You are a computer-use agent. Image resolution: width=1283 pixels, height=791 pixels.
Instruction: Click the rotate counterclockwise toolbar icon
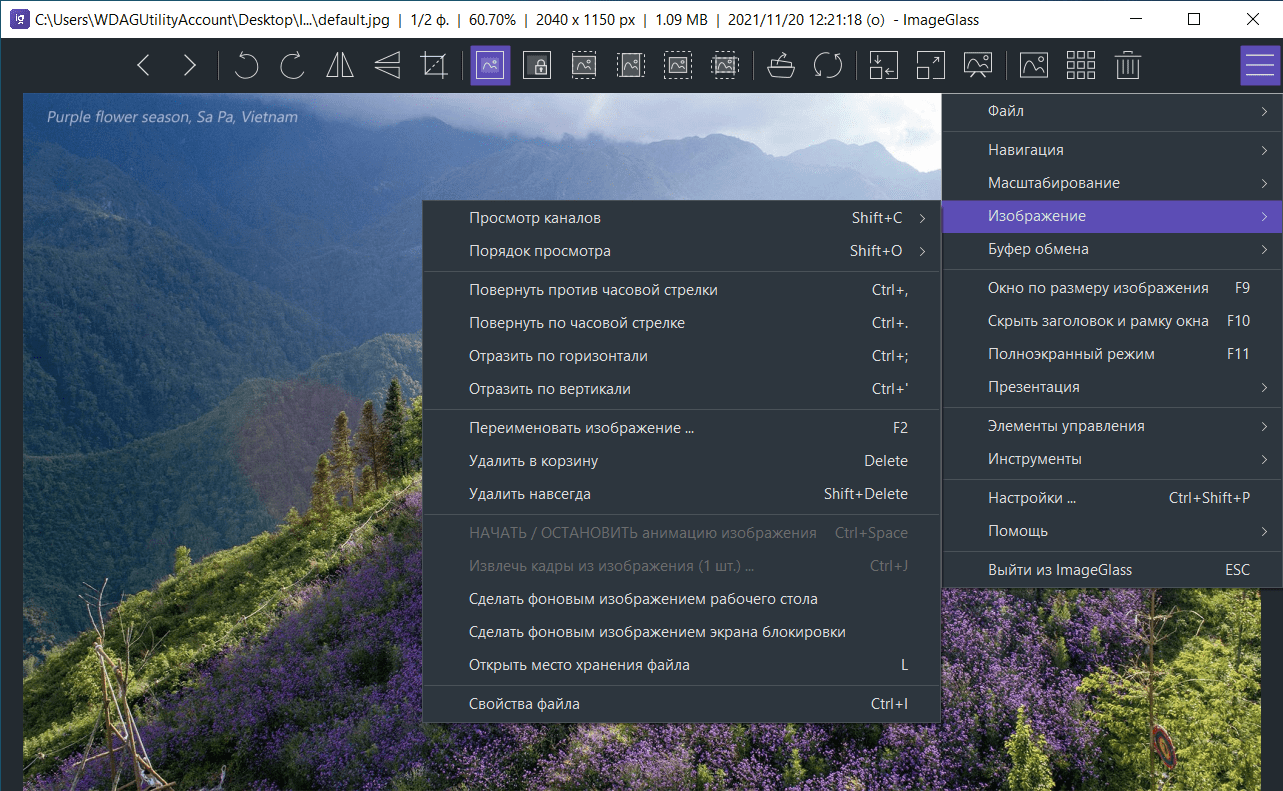(246, 66)
